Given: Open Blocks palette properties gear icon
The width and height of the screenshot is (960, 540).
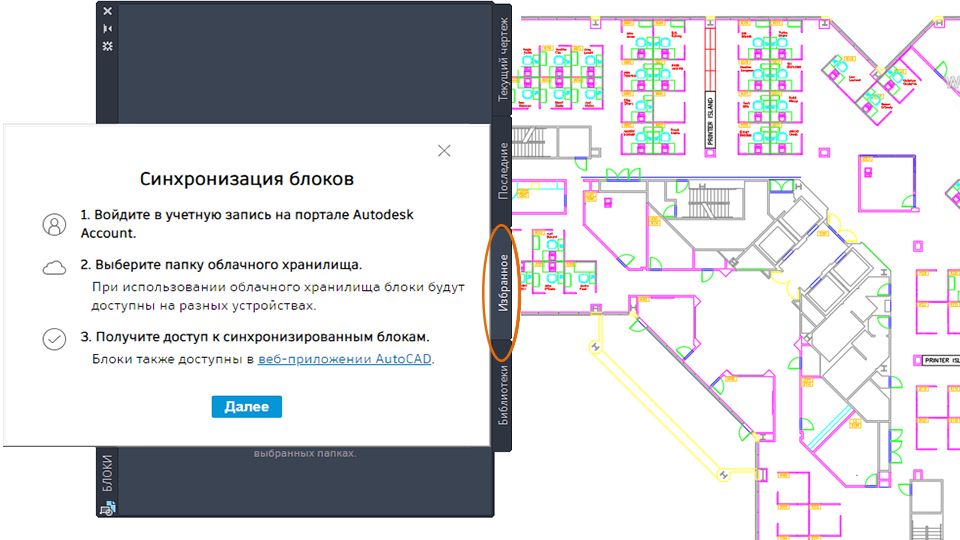Looking at the screenshot, I should click(108, 46).
